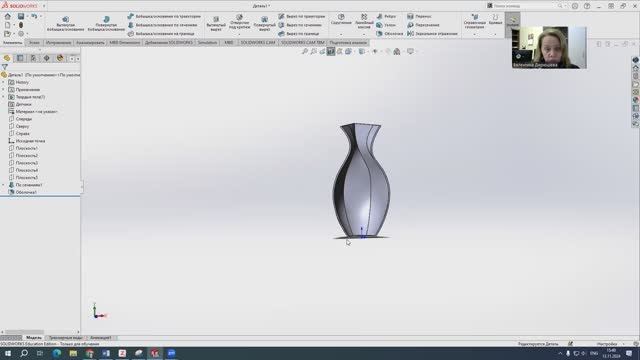The height and width of the screenshot is (360, 640).
Task: Select Вытянутая бобышка/основание tool
Action: coord(65,24)
